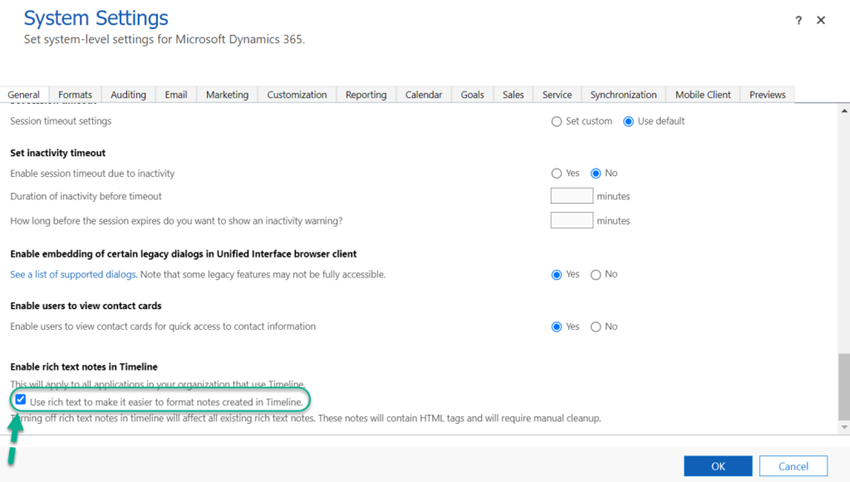Open the help question mark icon
The height and width of the screenshot is (482, 850).
(799, 21)
